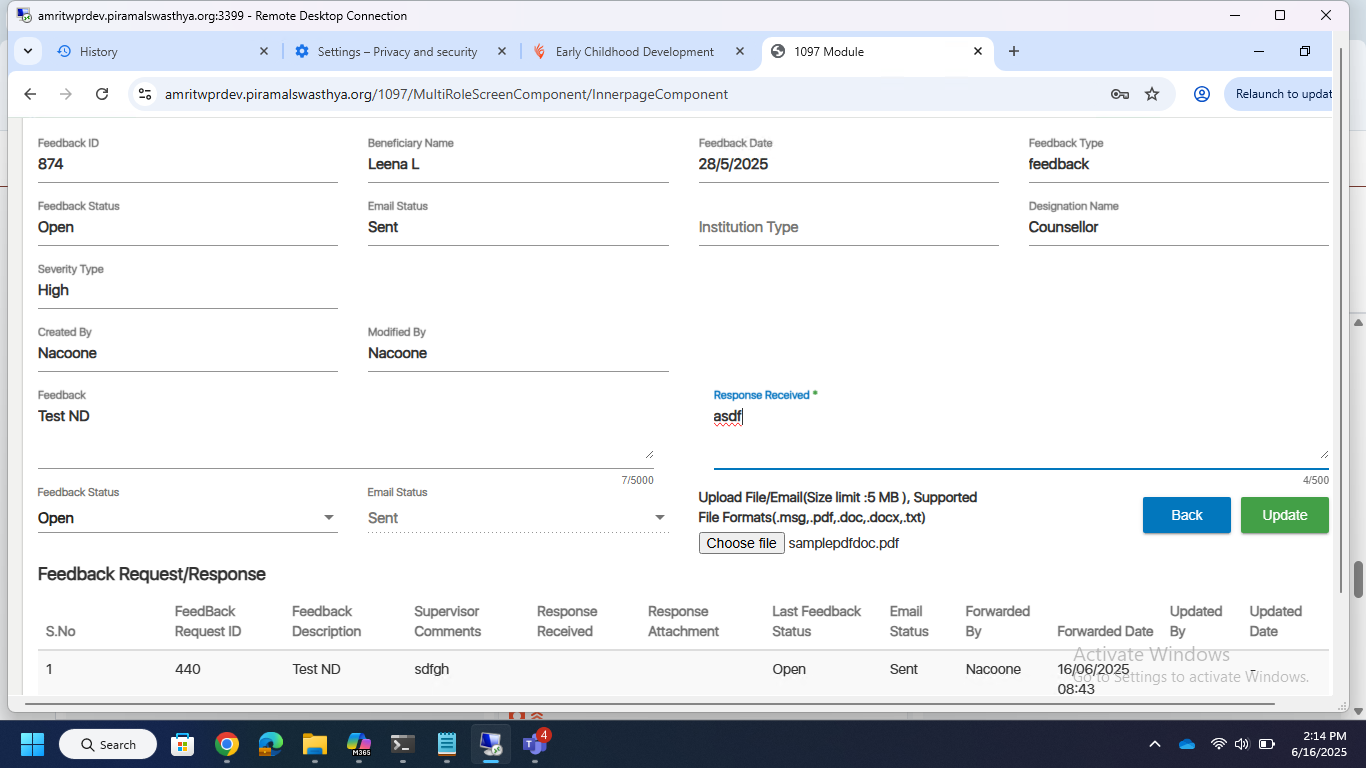Switch to the History tab
Image resolution: width=1366 pixels, height=768 pixels.
[x=163, y=51]
